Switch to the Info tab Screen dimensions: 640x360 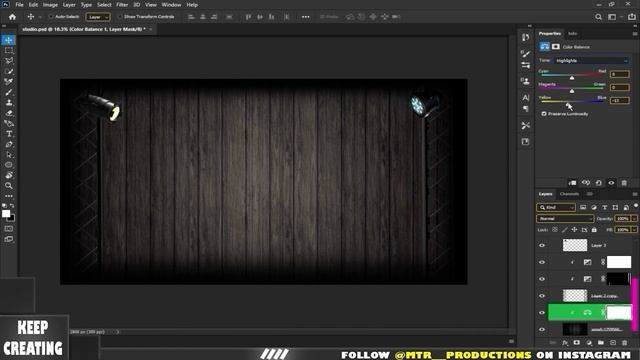click(x=573, y=33)
